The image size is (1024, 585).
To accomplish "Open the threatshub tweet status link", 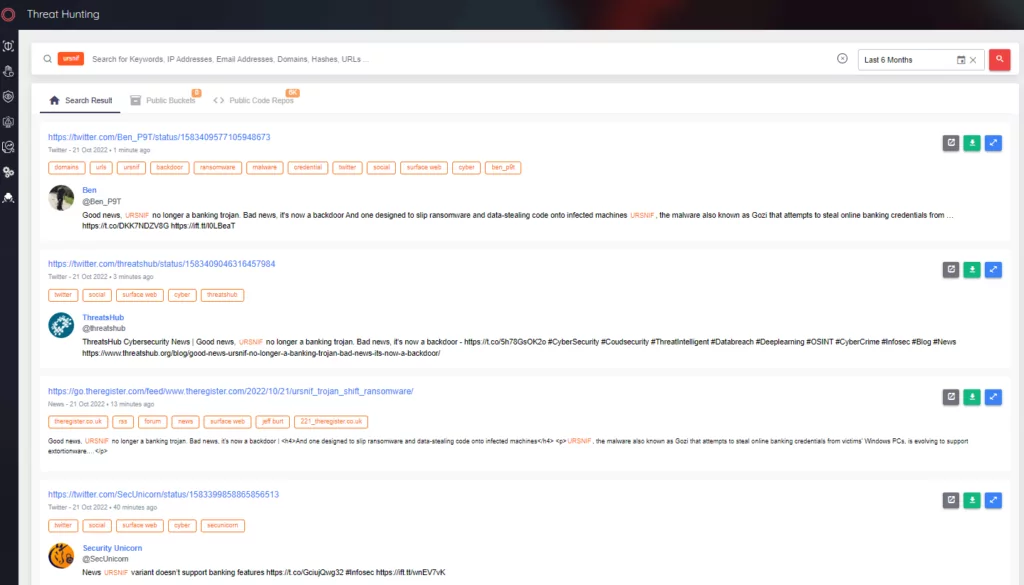I will [161, 264].
